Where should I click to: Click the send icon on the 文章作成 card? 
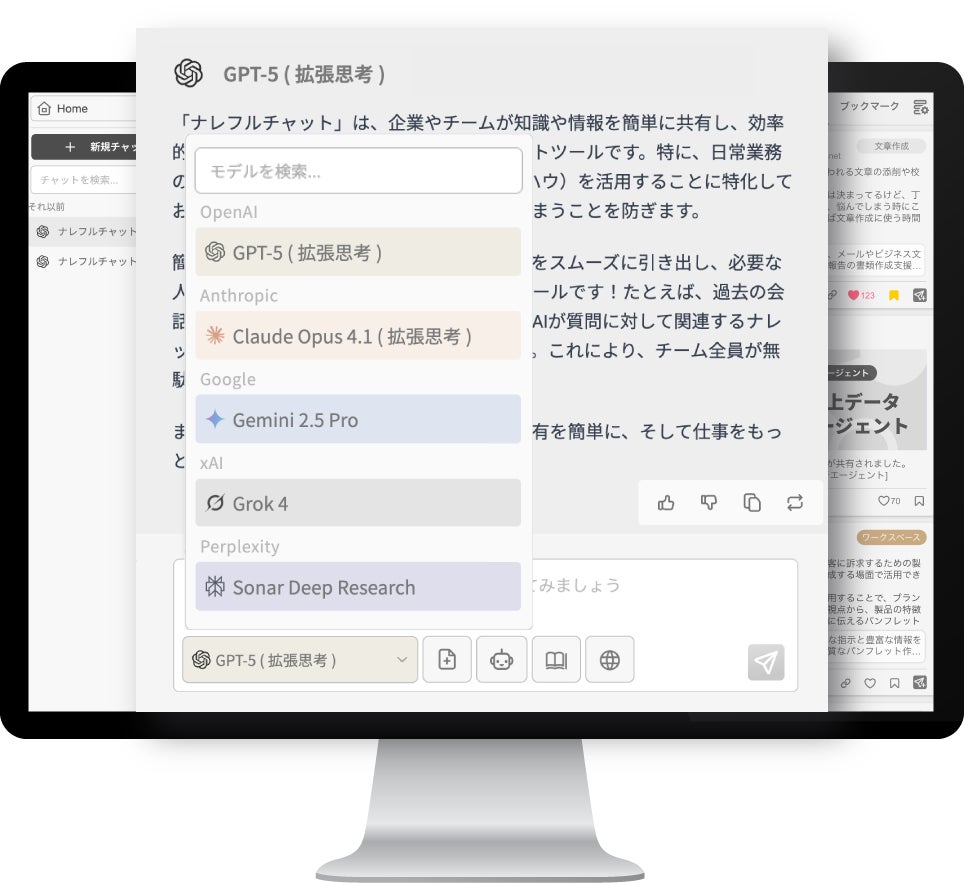[x=920, y=295]
